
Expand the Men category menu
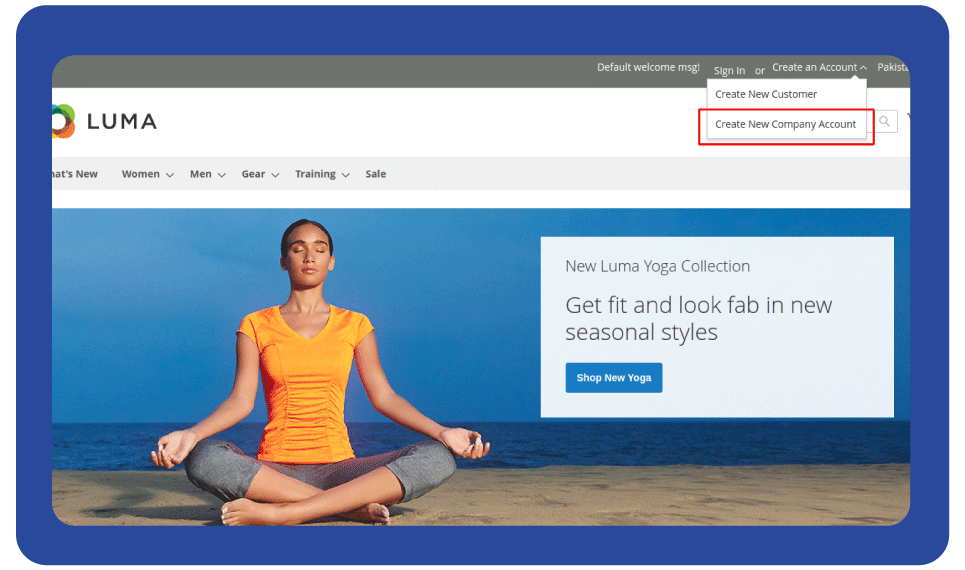click(x=207, y=174)
